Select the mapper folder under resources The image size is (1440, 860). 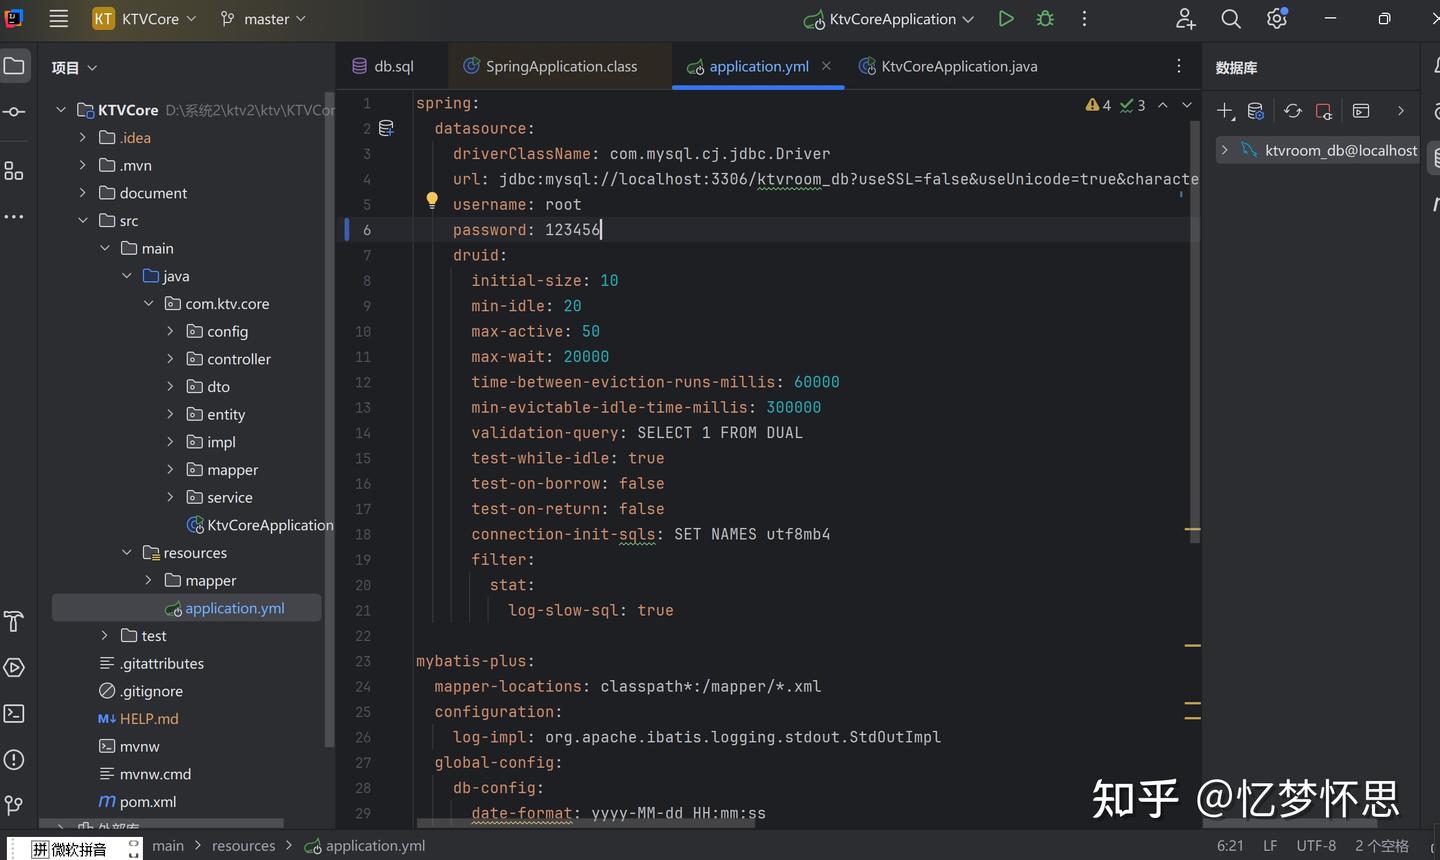pos(210,580)
